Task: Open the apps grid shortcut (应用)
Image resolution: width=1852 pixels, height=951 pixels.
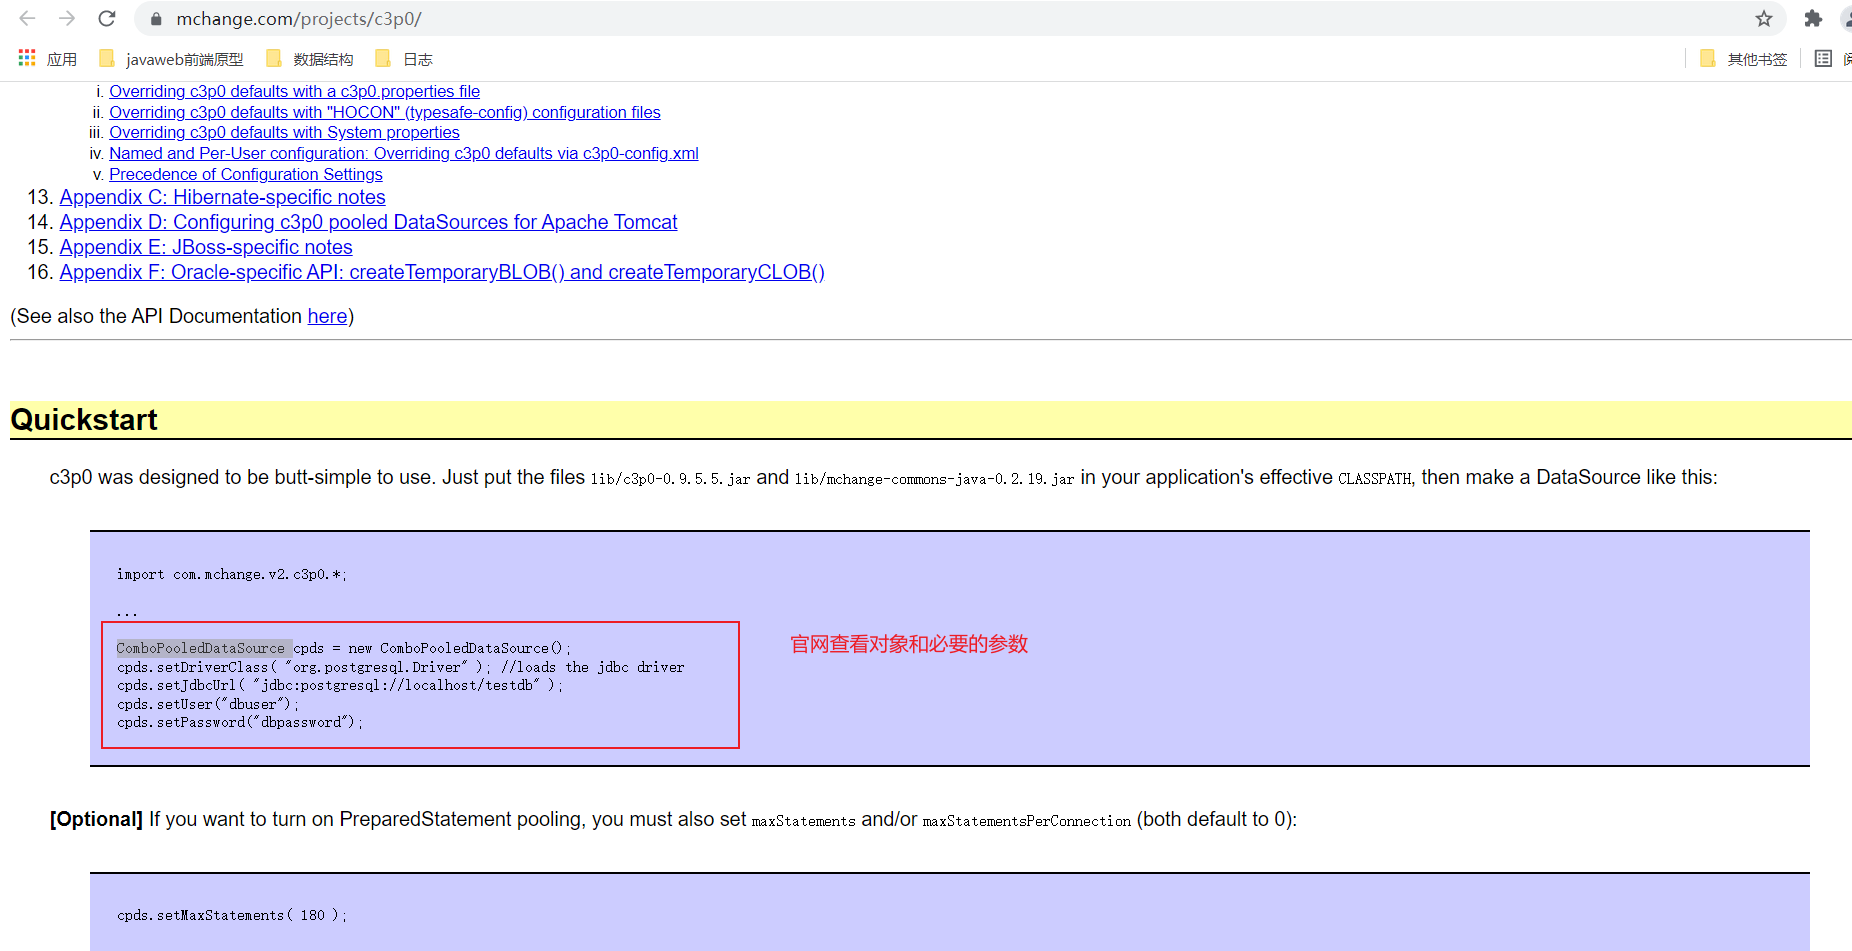Action: pyautogui.click(x=47, y=59)
